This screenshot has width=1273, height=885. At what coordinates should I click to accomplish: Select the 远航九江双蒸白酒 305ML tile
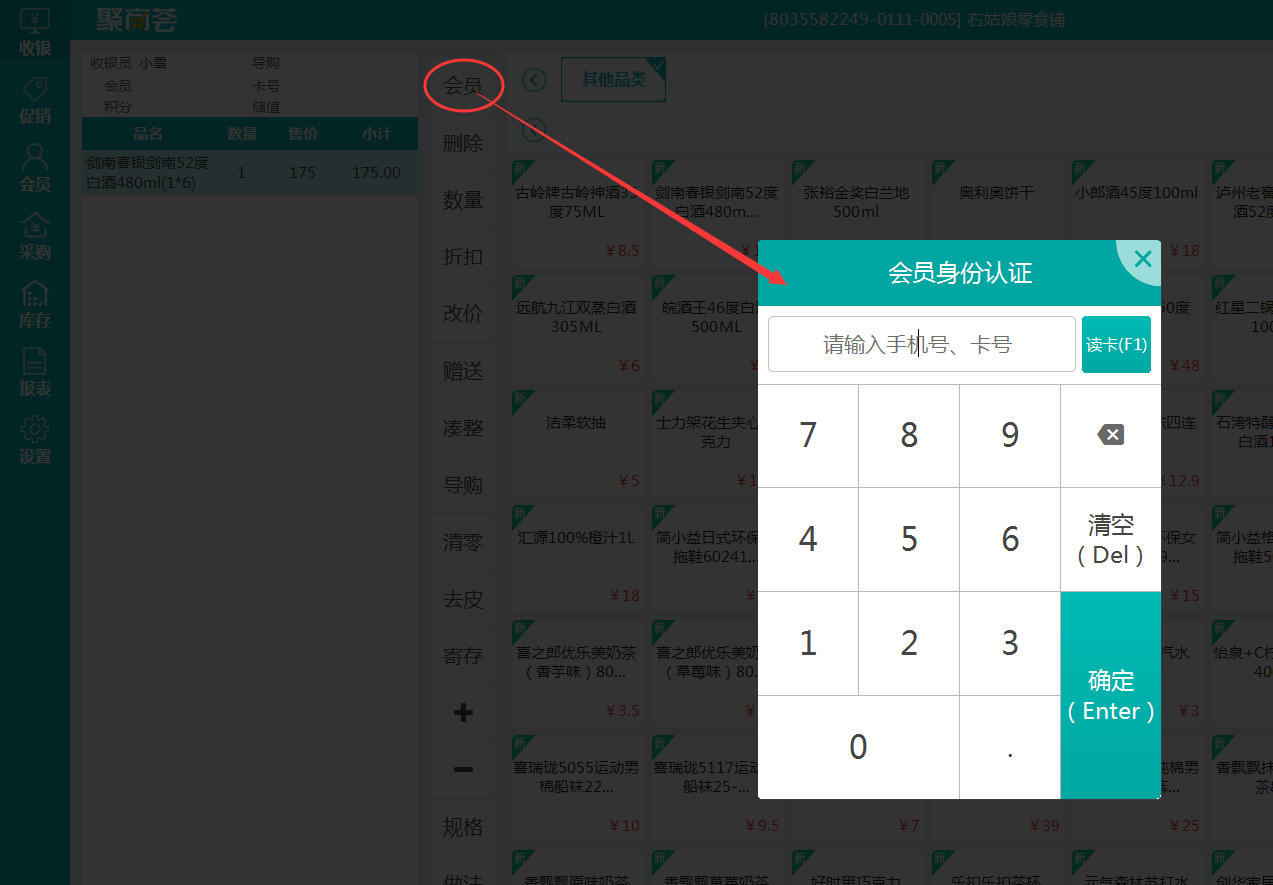point(576,327)
